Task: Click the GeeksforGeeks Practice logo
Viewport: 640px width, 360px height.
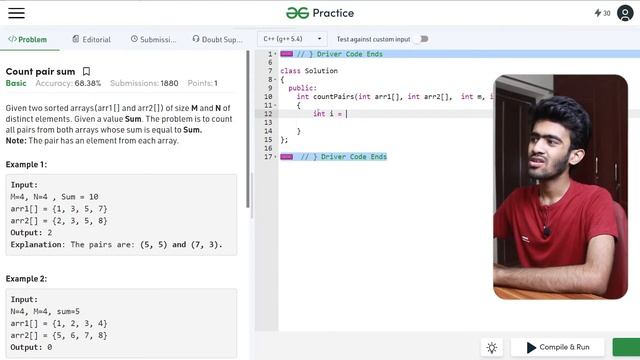Action: 320,13
